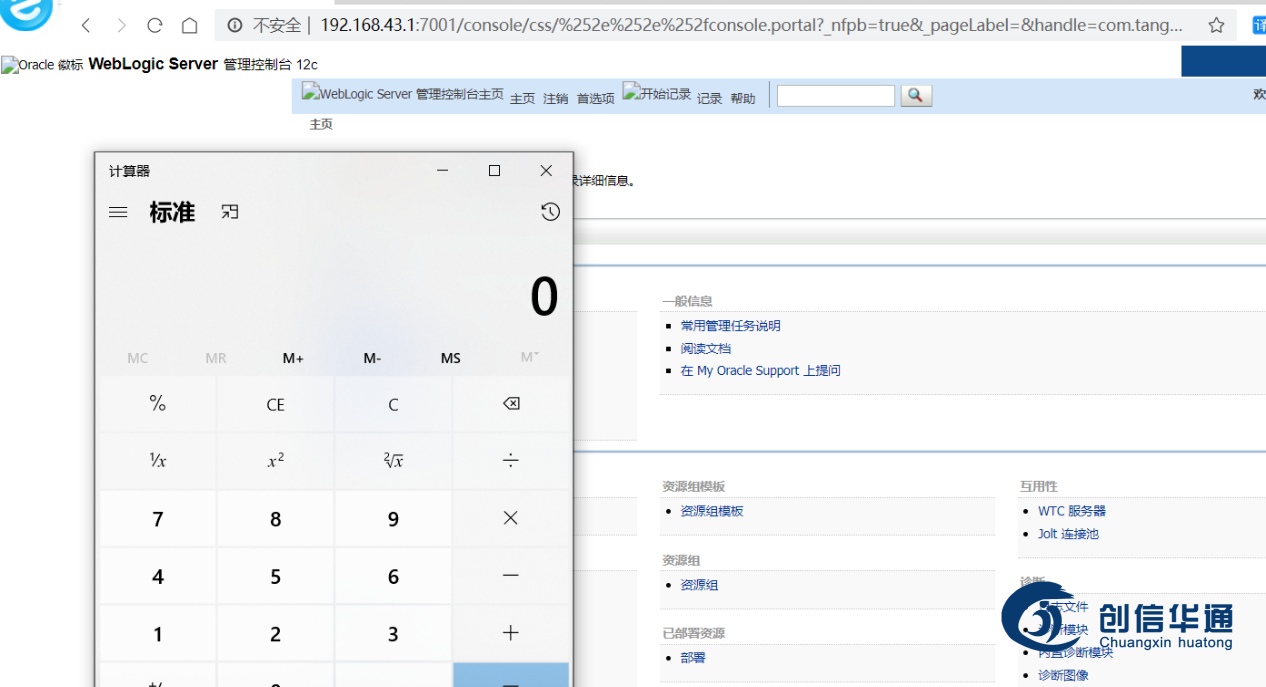1266x687 pixels.
Task: Click 主页 breadcrumb below toolbar
Action: click(x=321, y=125)
